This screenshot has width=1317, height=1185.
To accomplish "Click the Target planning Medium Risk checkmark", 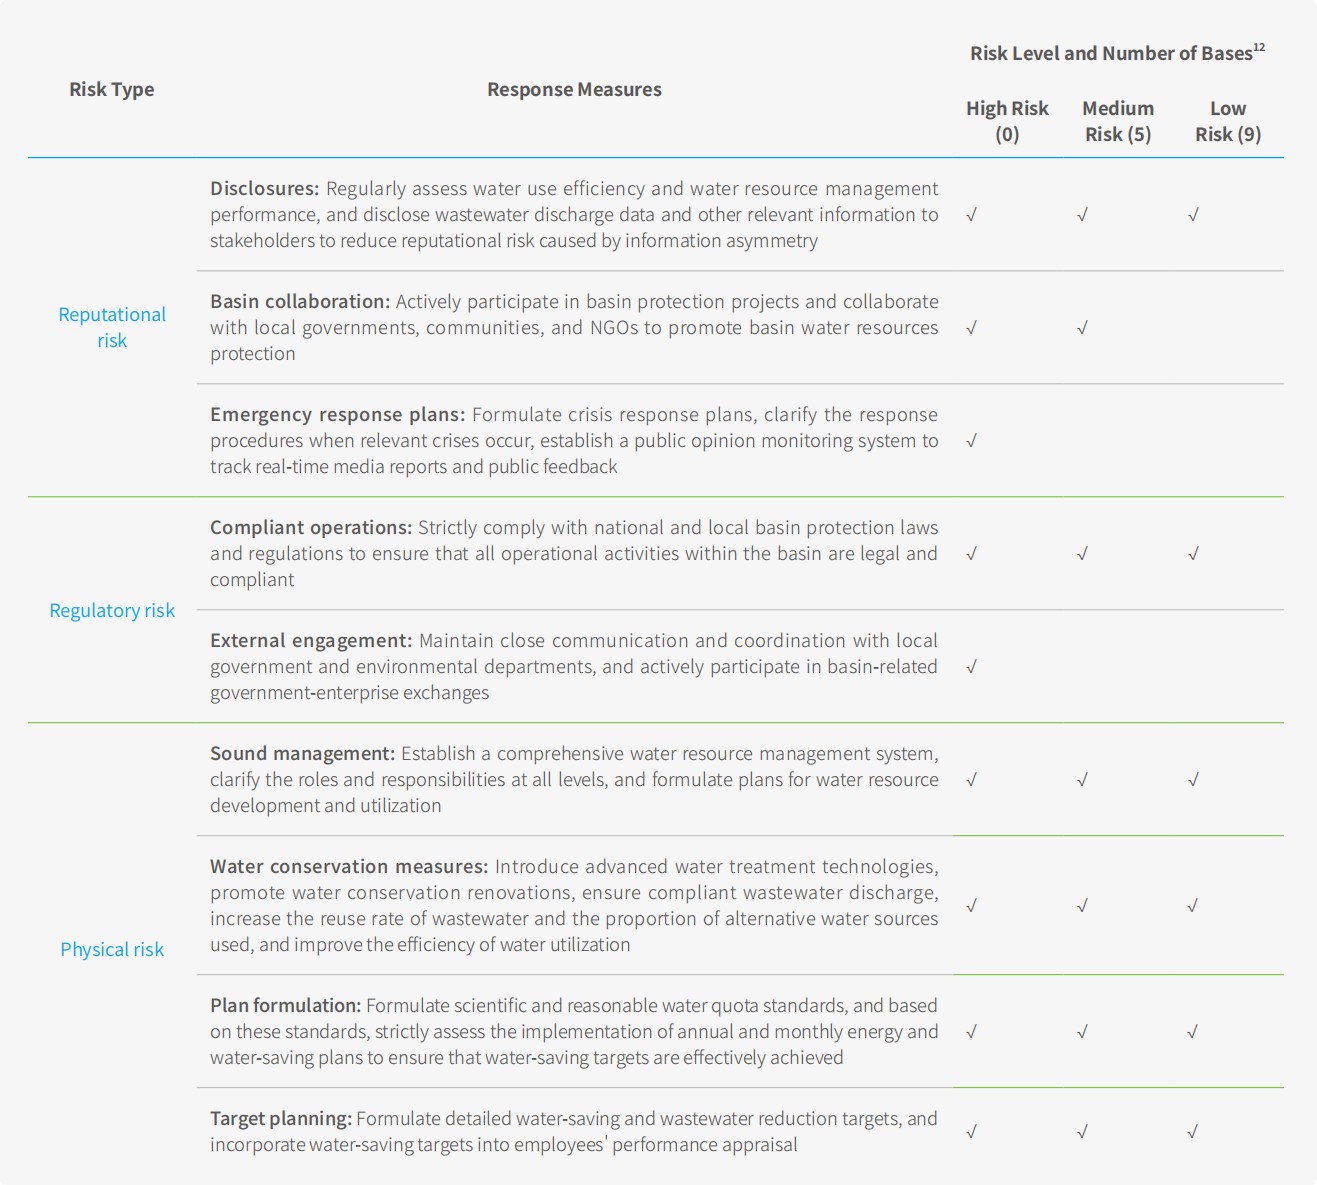I will point(1082,1132).
